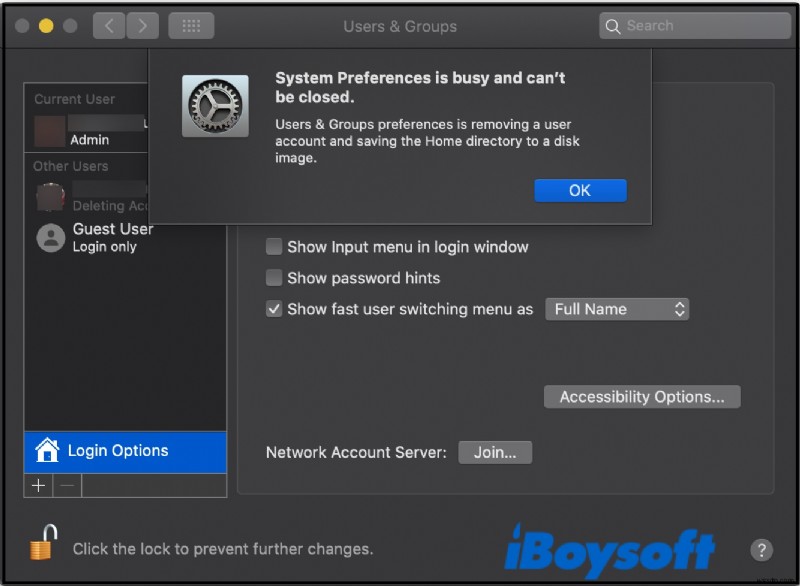Click OK to dismiss the busy alert

580,190
